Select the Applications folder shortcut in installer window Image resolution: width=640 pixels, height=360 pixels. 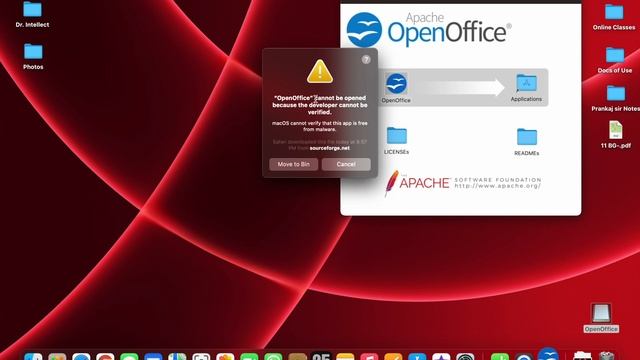(x=526, y=83)
